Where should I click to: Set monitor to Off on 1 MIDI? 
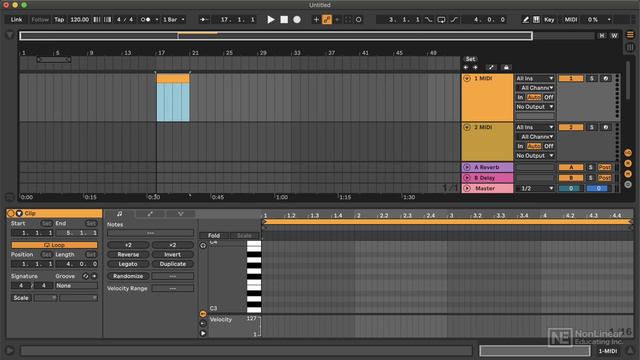[549, 97]
